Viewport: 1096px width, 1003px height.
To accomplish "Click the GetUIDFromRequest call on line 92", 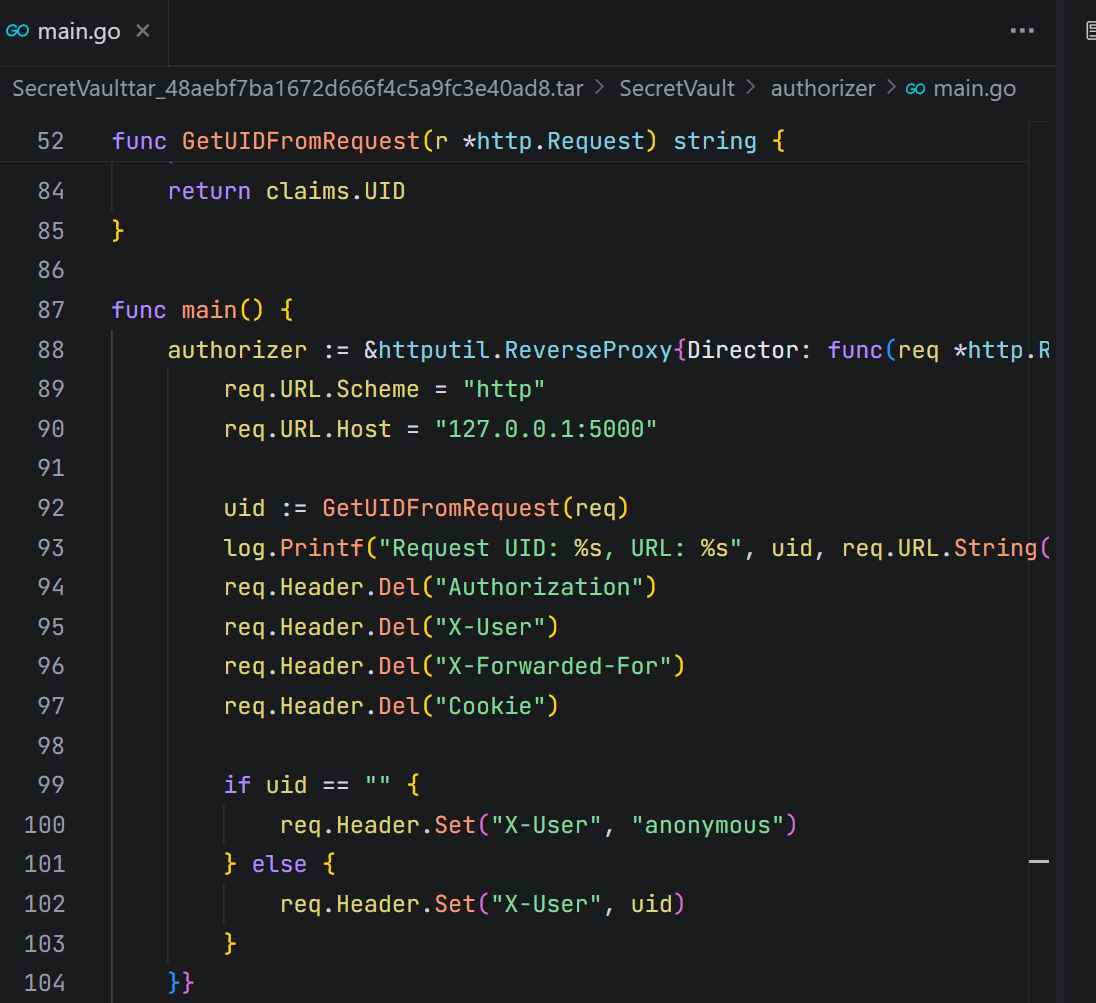I will coord(440,508).
